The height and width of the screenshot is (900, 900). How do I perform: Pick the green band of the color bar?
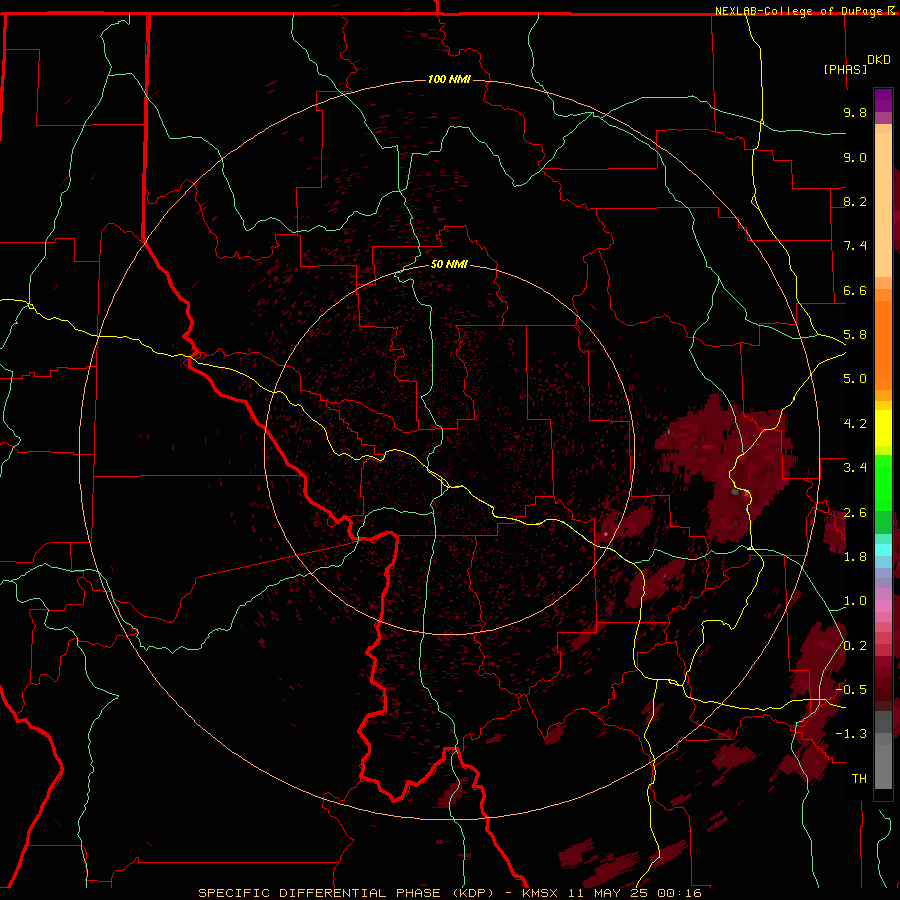883,482
